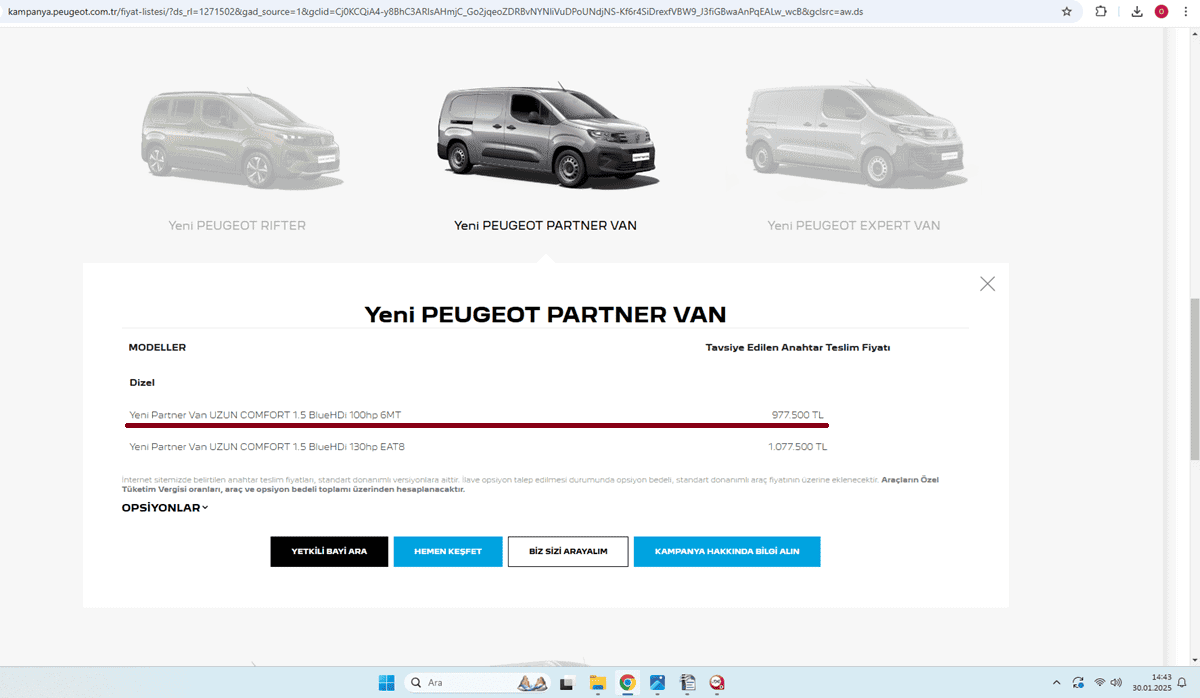Click the red profile avatar icon
The width and height of the screenshot is (1200, 698).
(x=1161, y=12)
